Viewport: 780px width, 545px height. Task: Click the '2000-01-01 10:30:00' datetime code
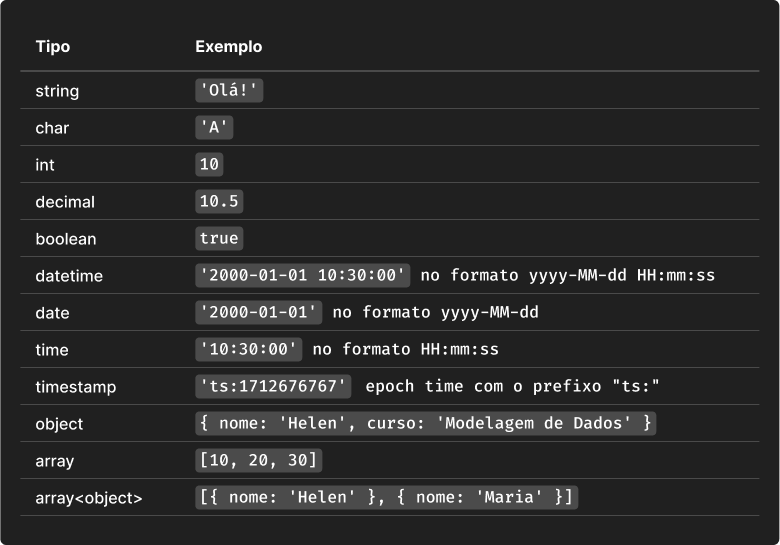tap(302, 276)
